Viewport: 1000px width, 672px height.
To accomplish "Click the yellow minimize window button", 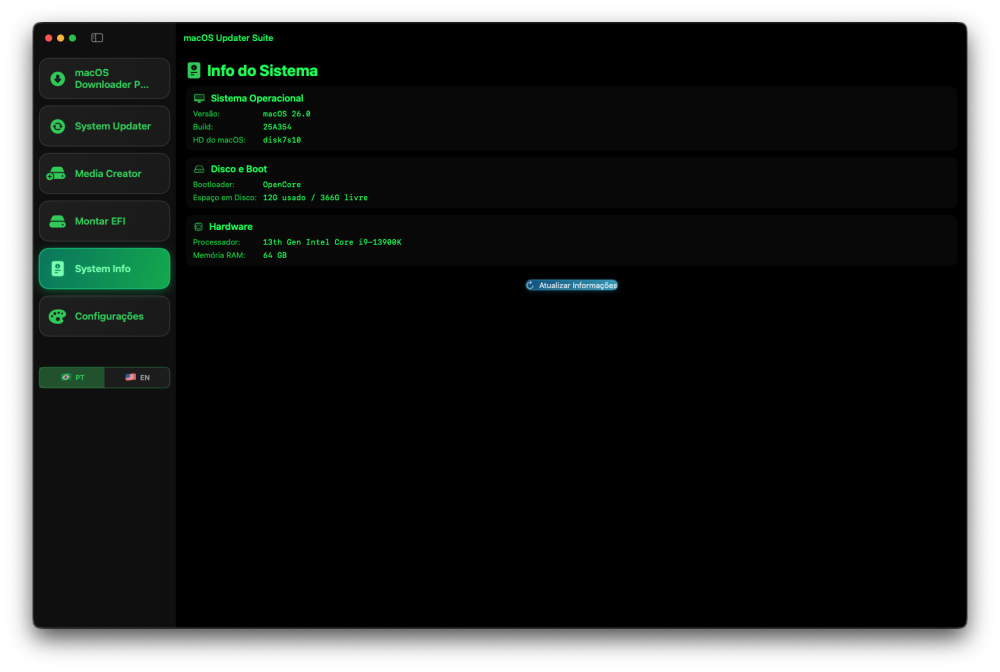I will coord(61,38).
